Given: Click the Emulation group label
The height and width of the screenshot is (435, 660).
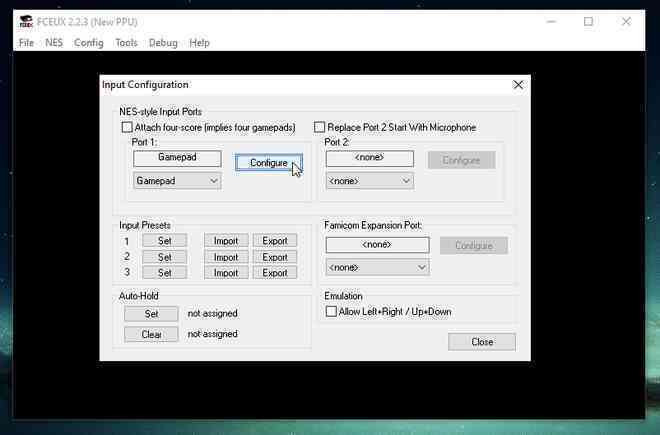Looking at the screenshot, I should click(343, 296).
